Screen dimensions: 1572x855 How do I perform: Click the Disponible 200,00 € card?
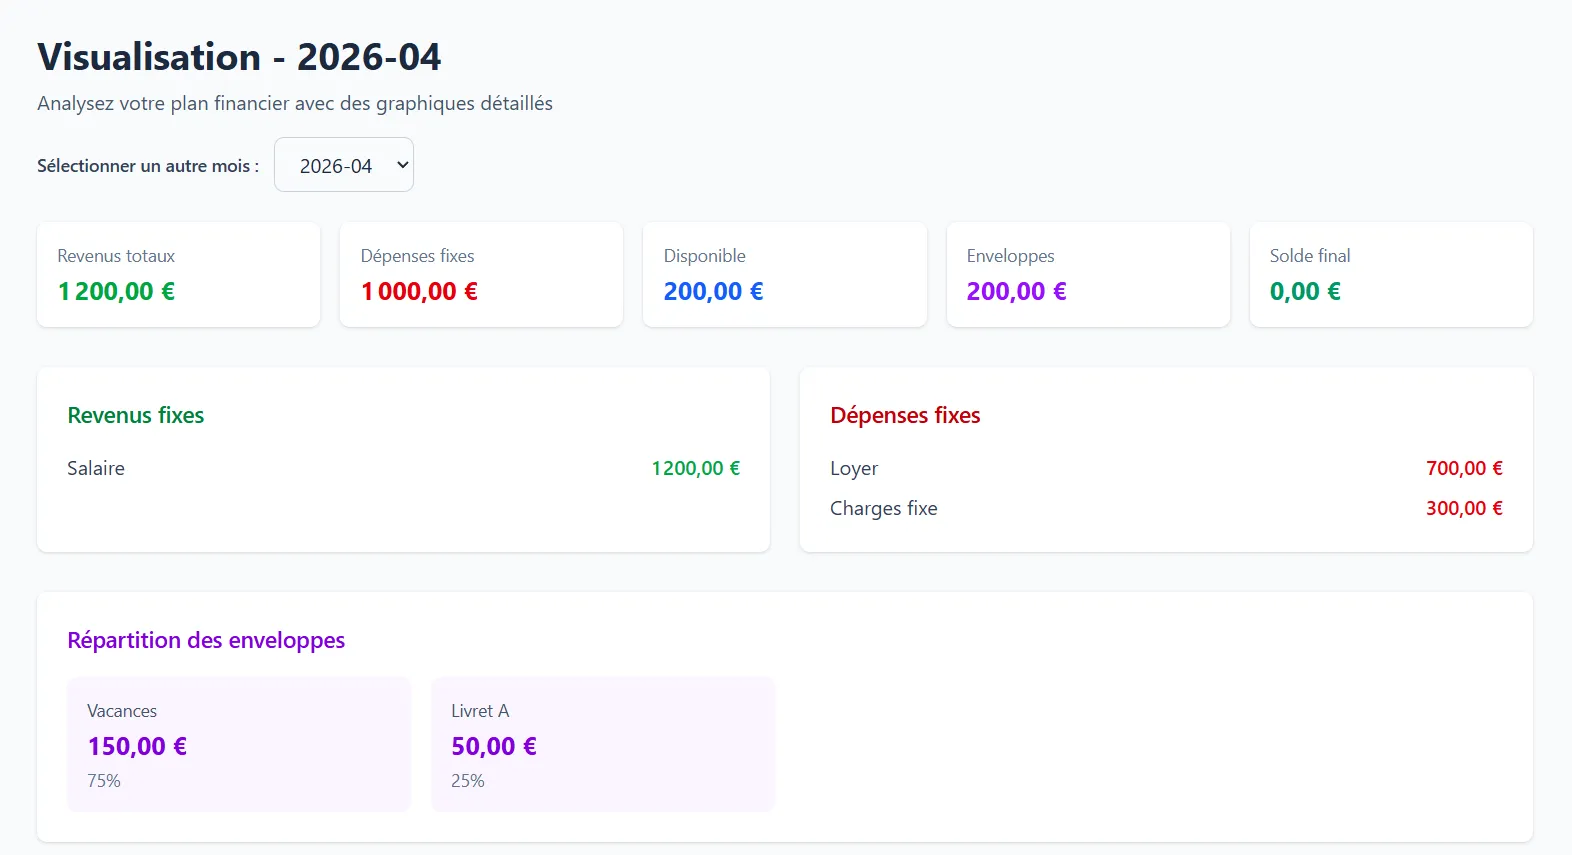pos(784,274)
